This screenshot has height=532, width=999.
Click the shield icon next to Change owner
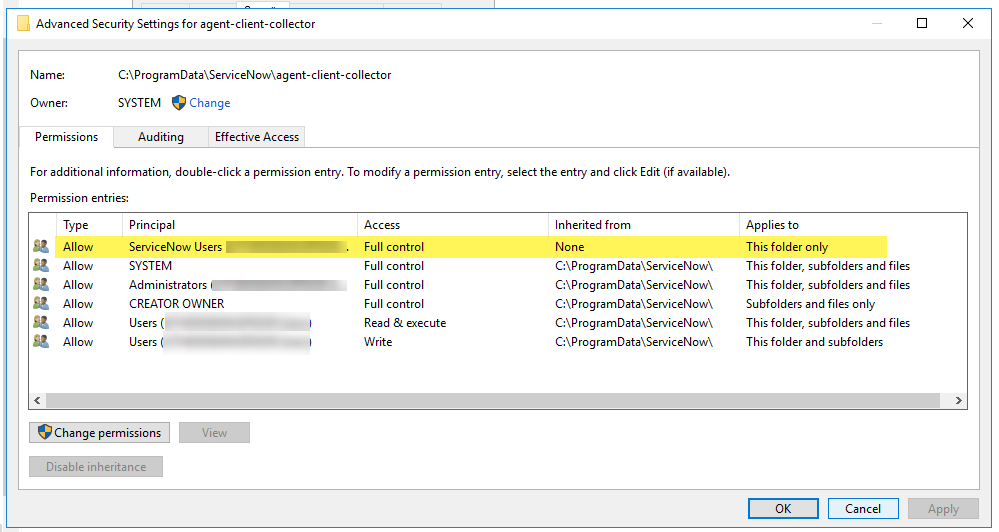[x=179, y=103]
